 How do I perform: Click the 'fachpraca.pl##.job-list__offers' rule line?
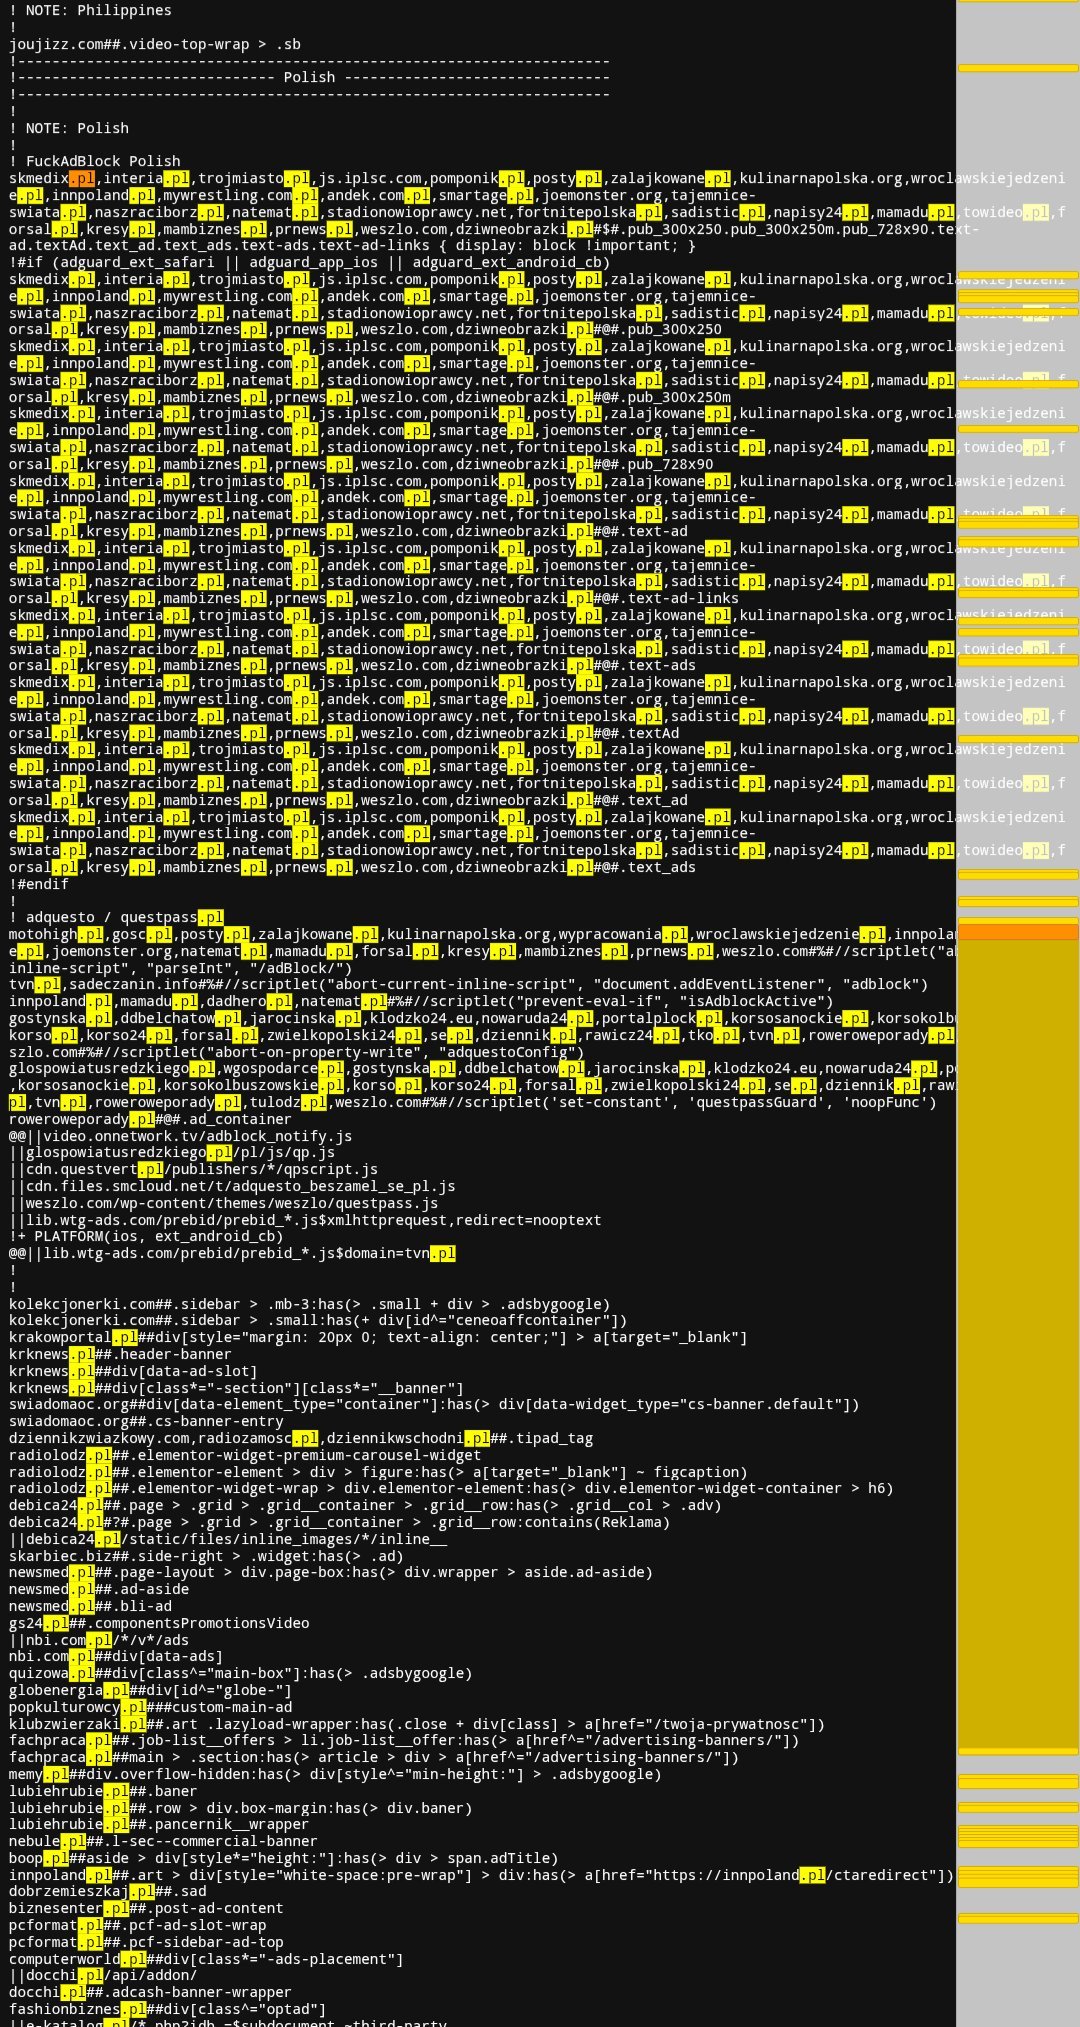[404, 1740]
